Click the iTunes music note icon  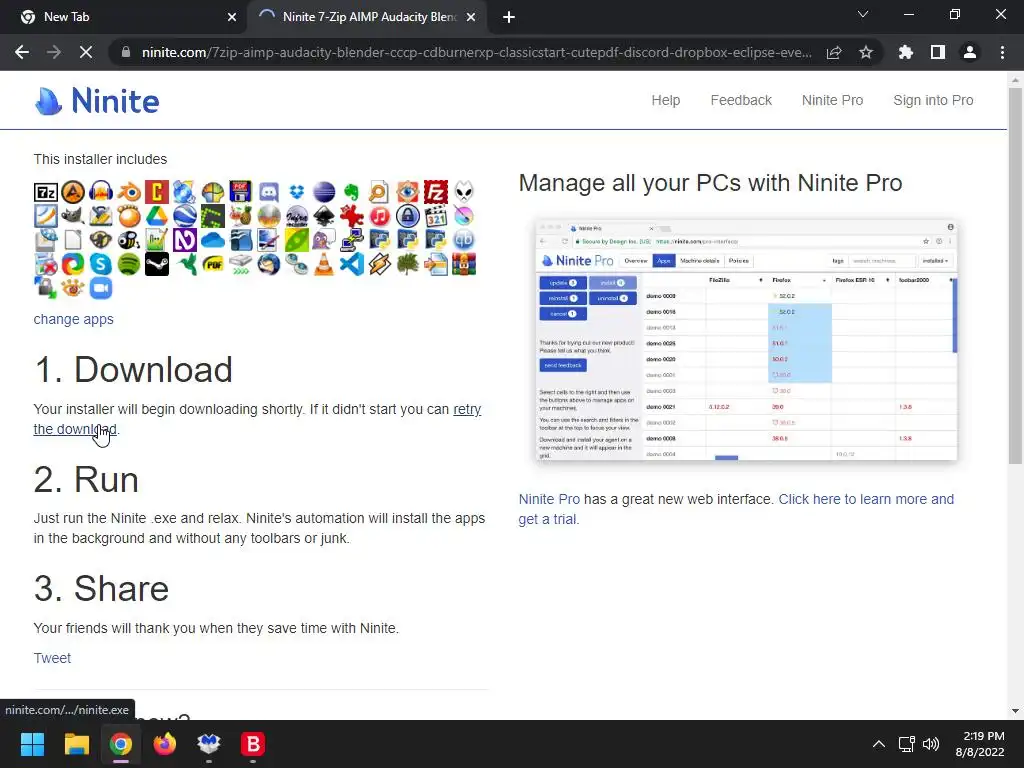click(x=380, y=216)
